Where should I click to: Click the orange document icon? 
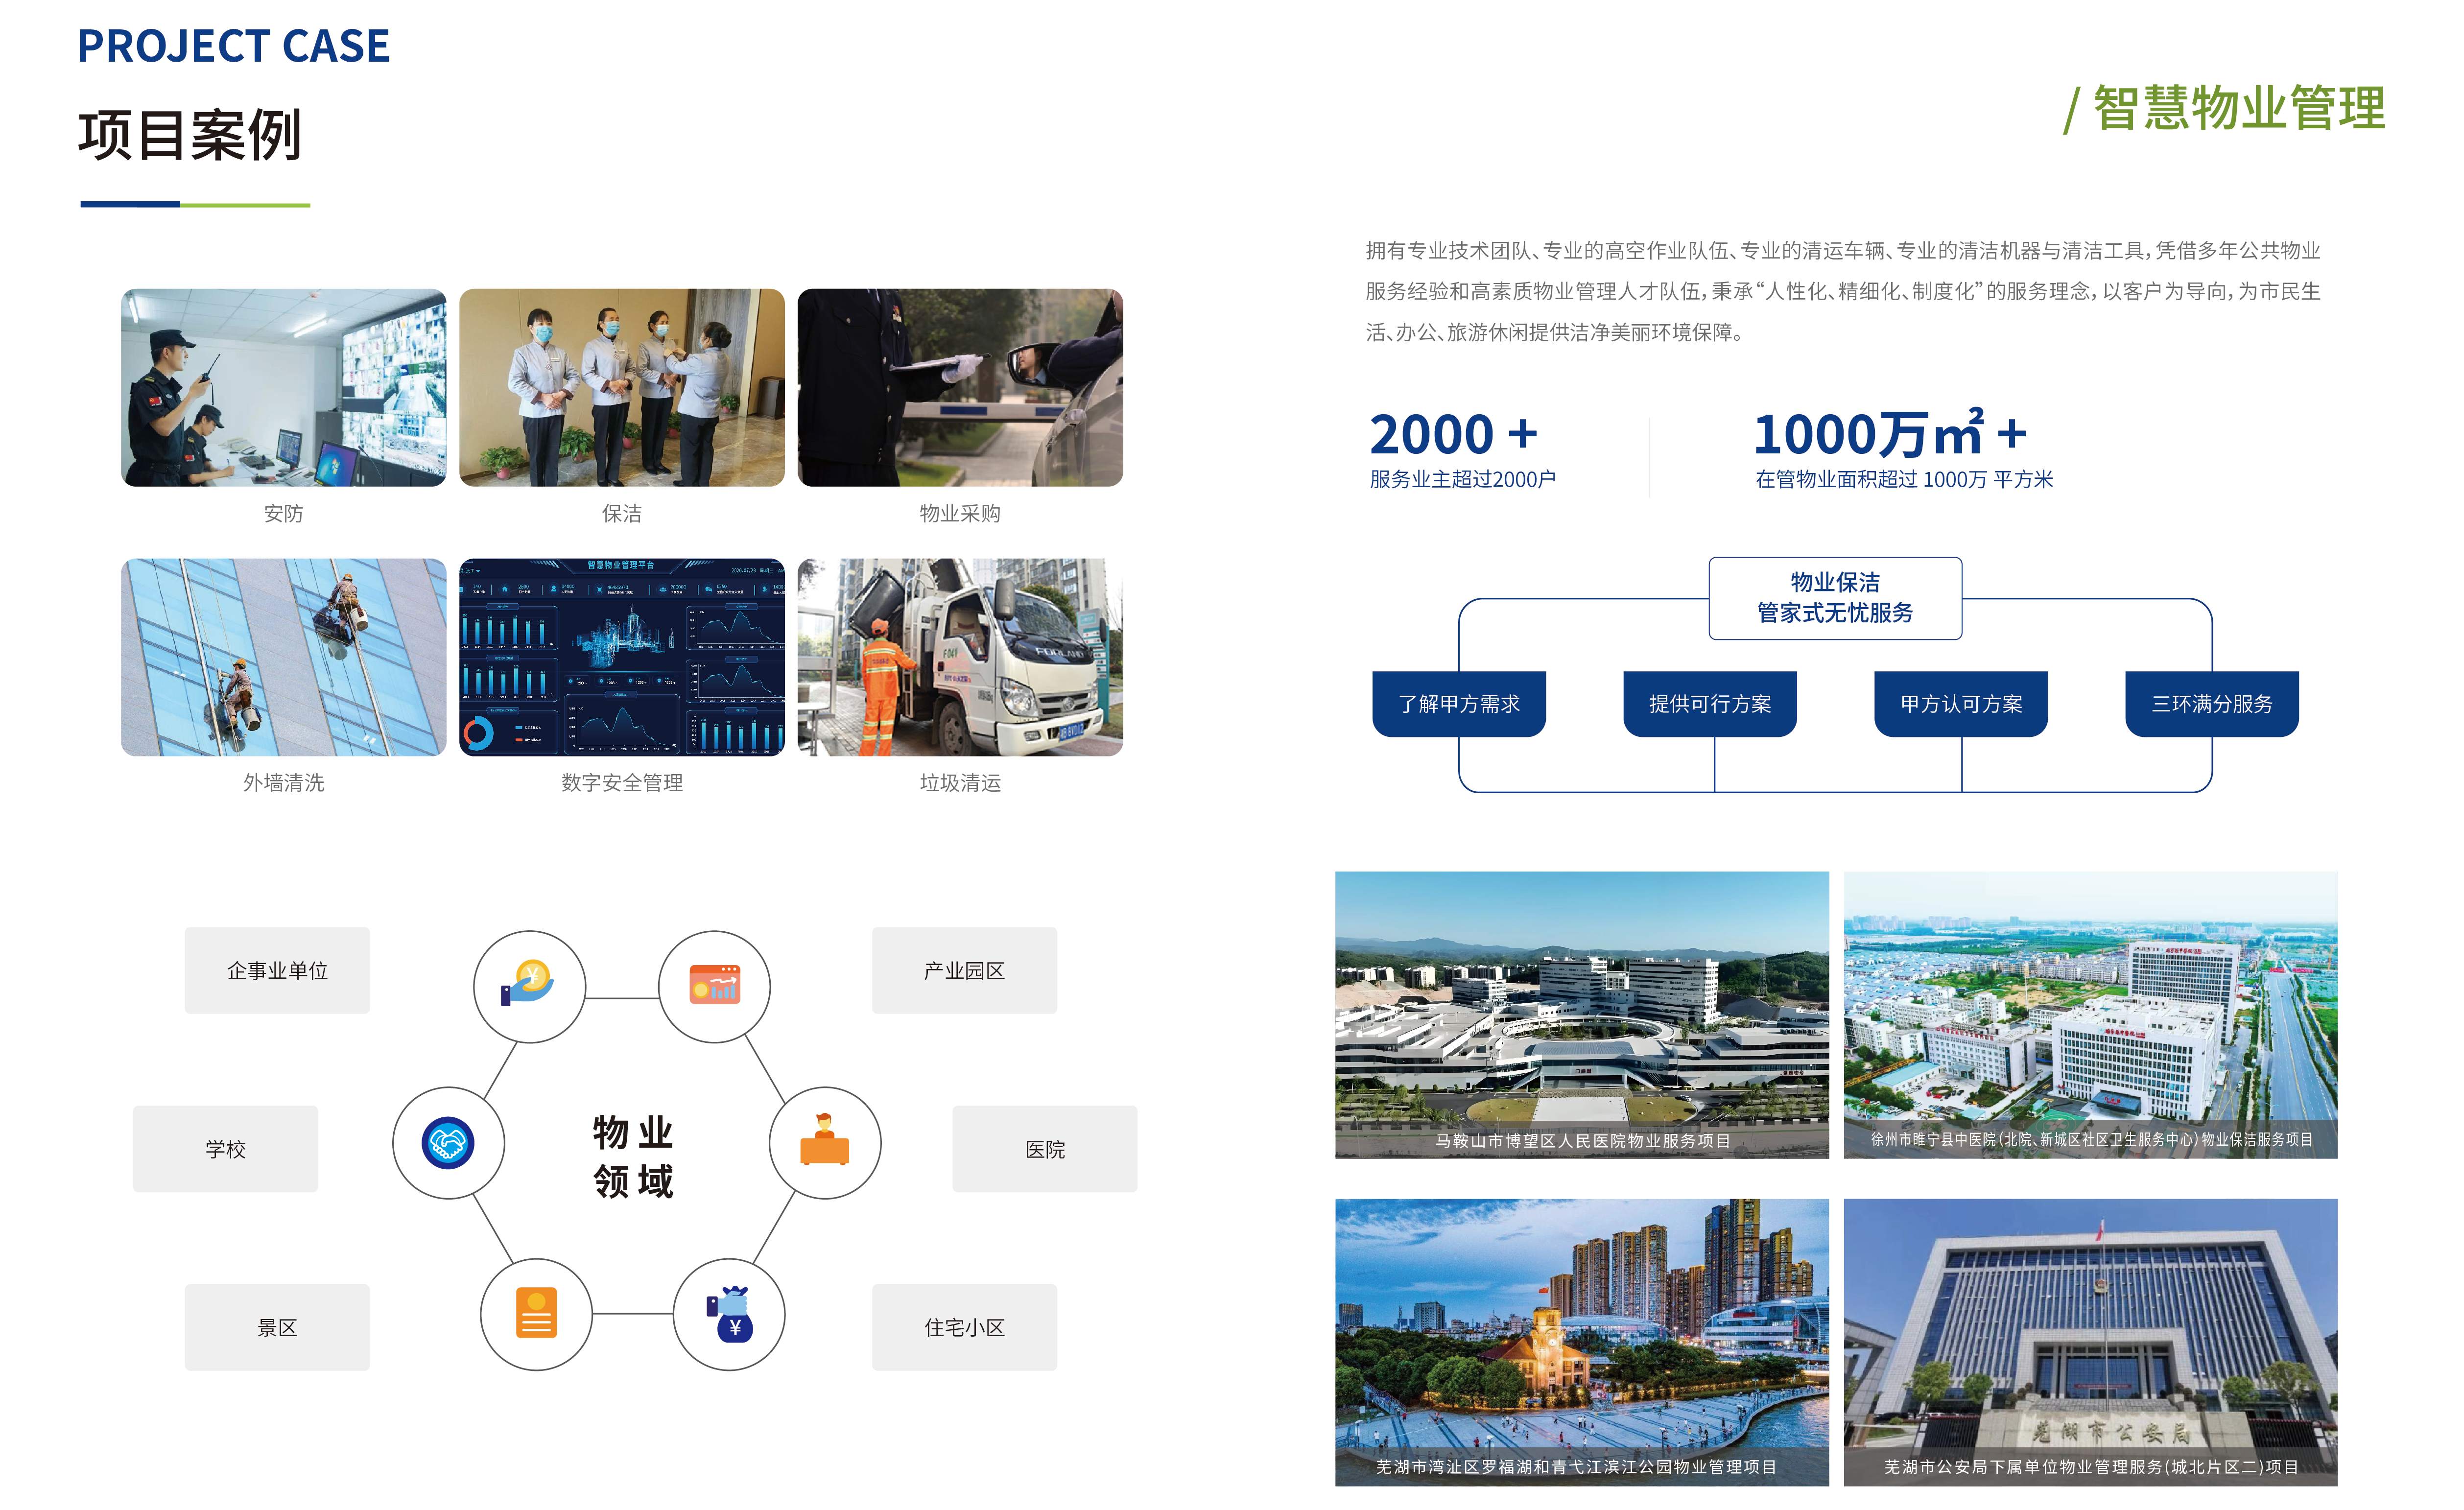[x=536, y=1314]
